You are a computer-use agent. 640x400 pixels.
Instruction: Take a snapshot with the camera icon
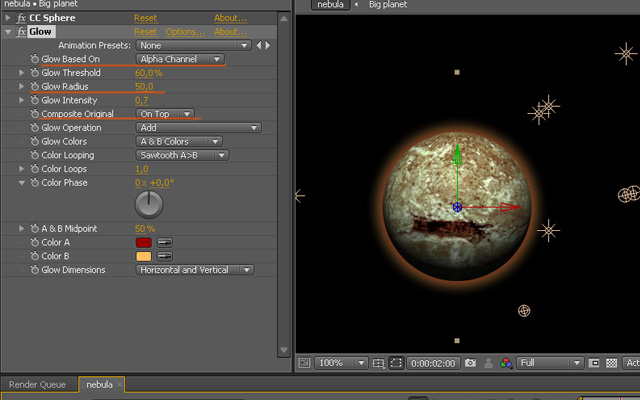click(470, 363)
